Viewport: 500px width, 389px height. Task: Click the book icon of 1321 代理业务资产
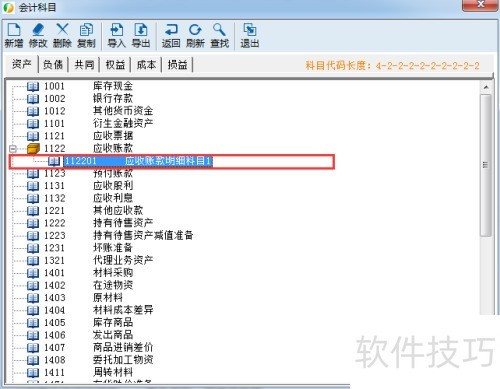33,261
